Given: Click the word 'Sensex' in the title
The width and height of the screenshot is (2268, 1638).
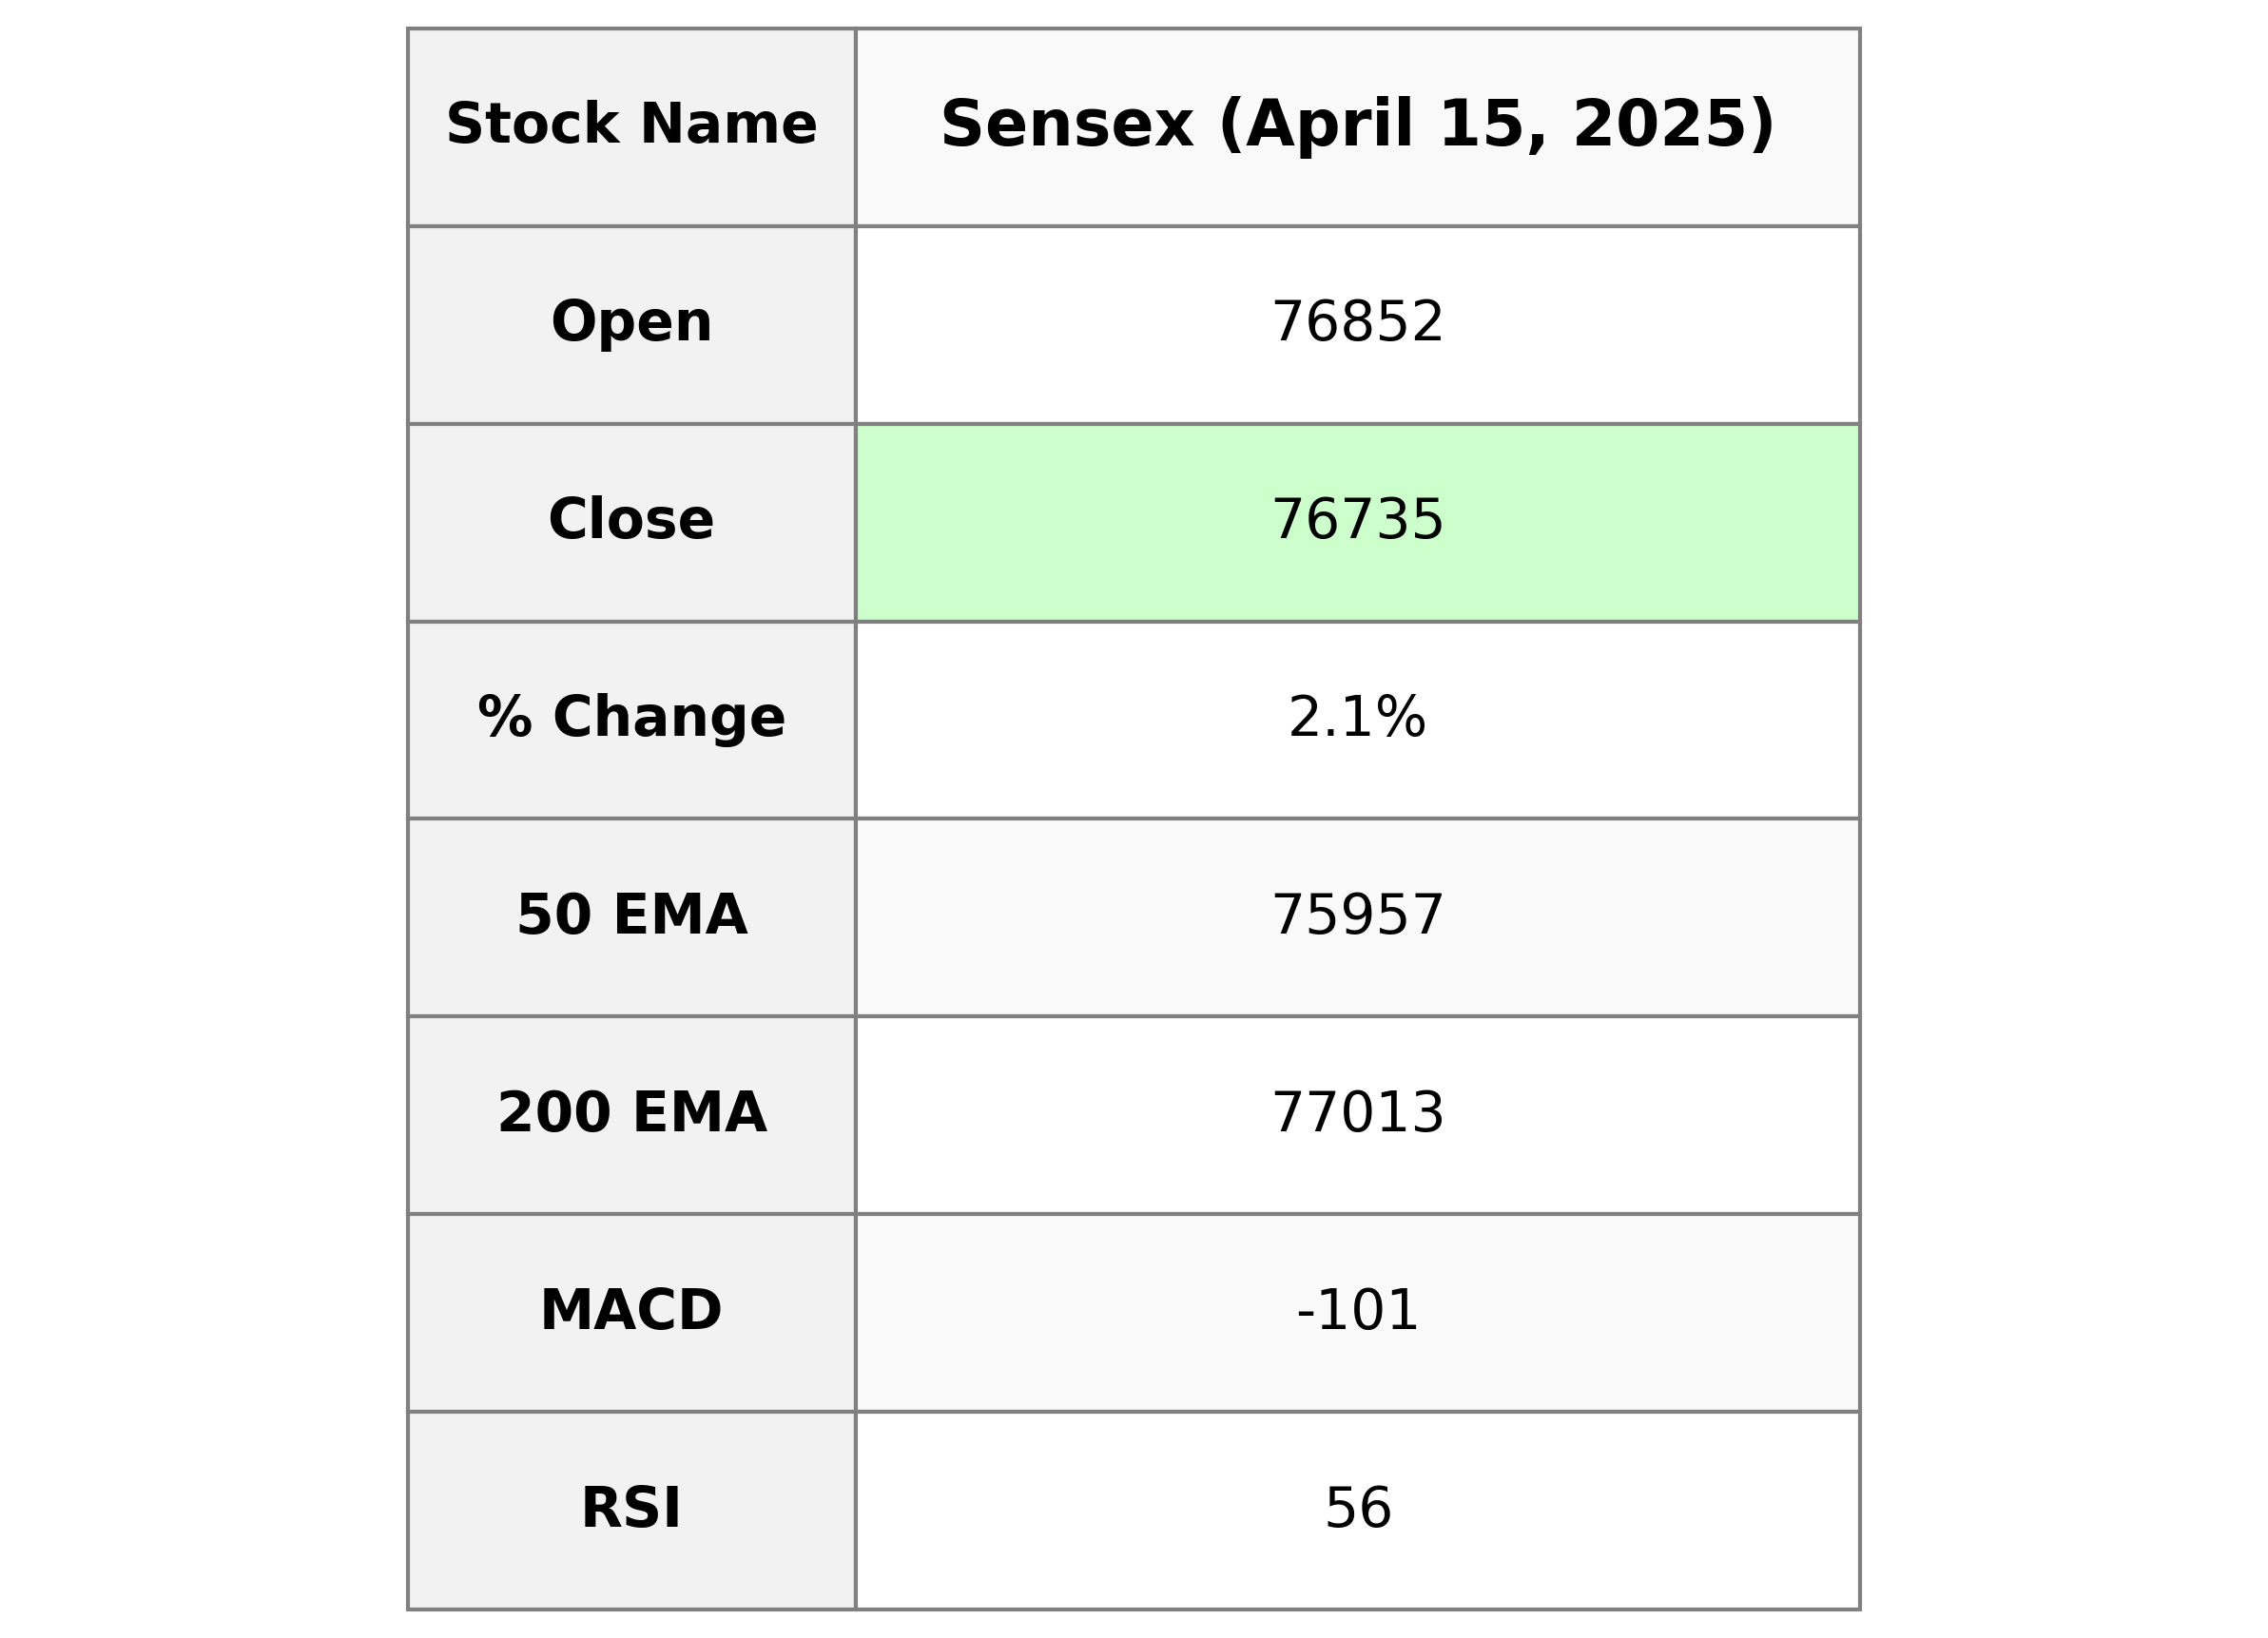Looking at the screenshot, I should 1067,125.
